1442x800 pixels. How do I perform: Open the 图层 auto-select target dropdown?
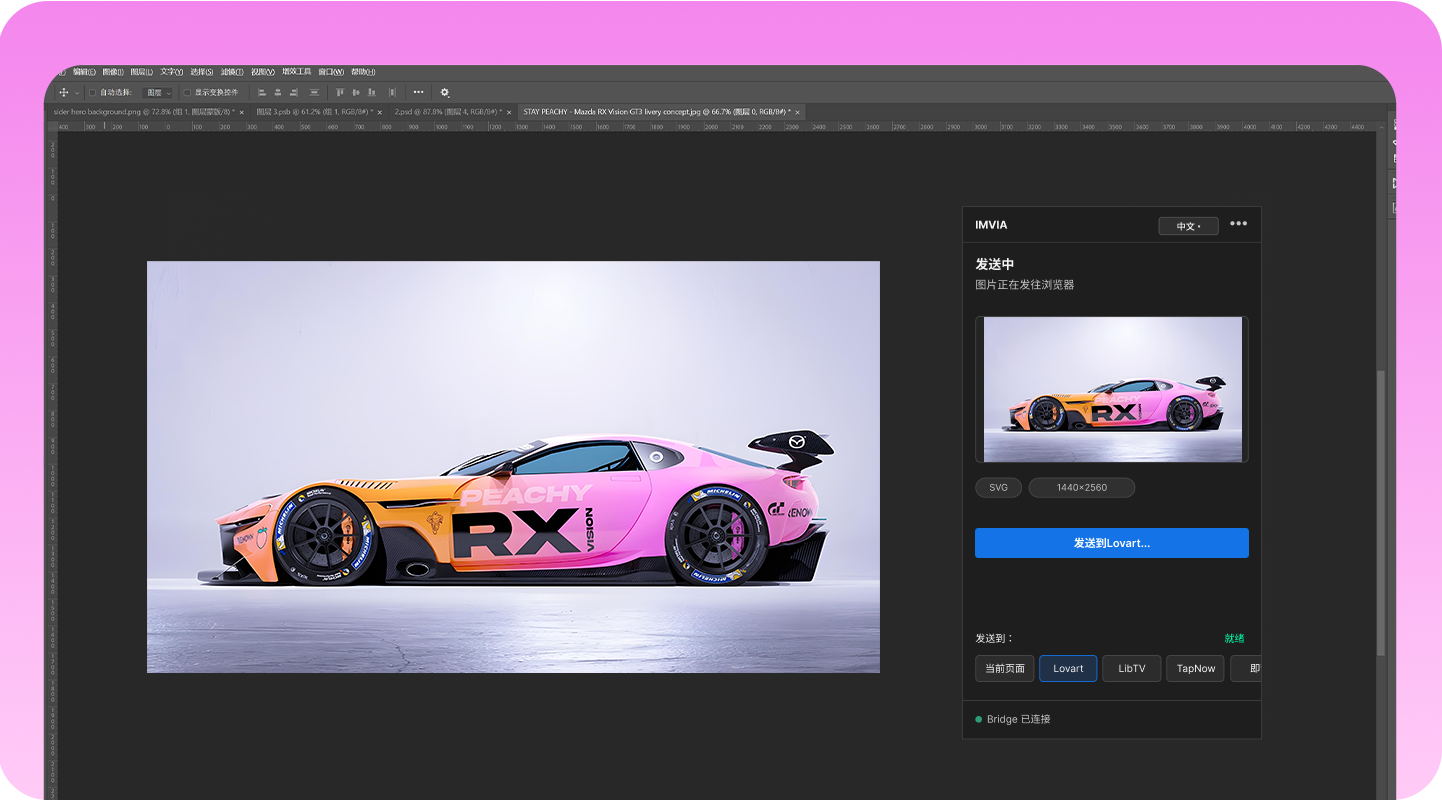coord(159,92)
